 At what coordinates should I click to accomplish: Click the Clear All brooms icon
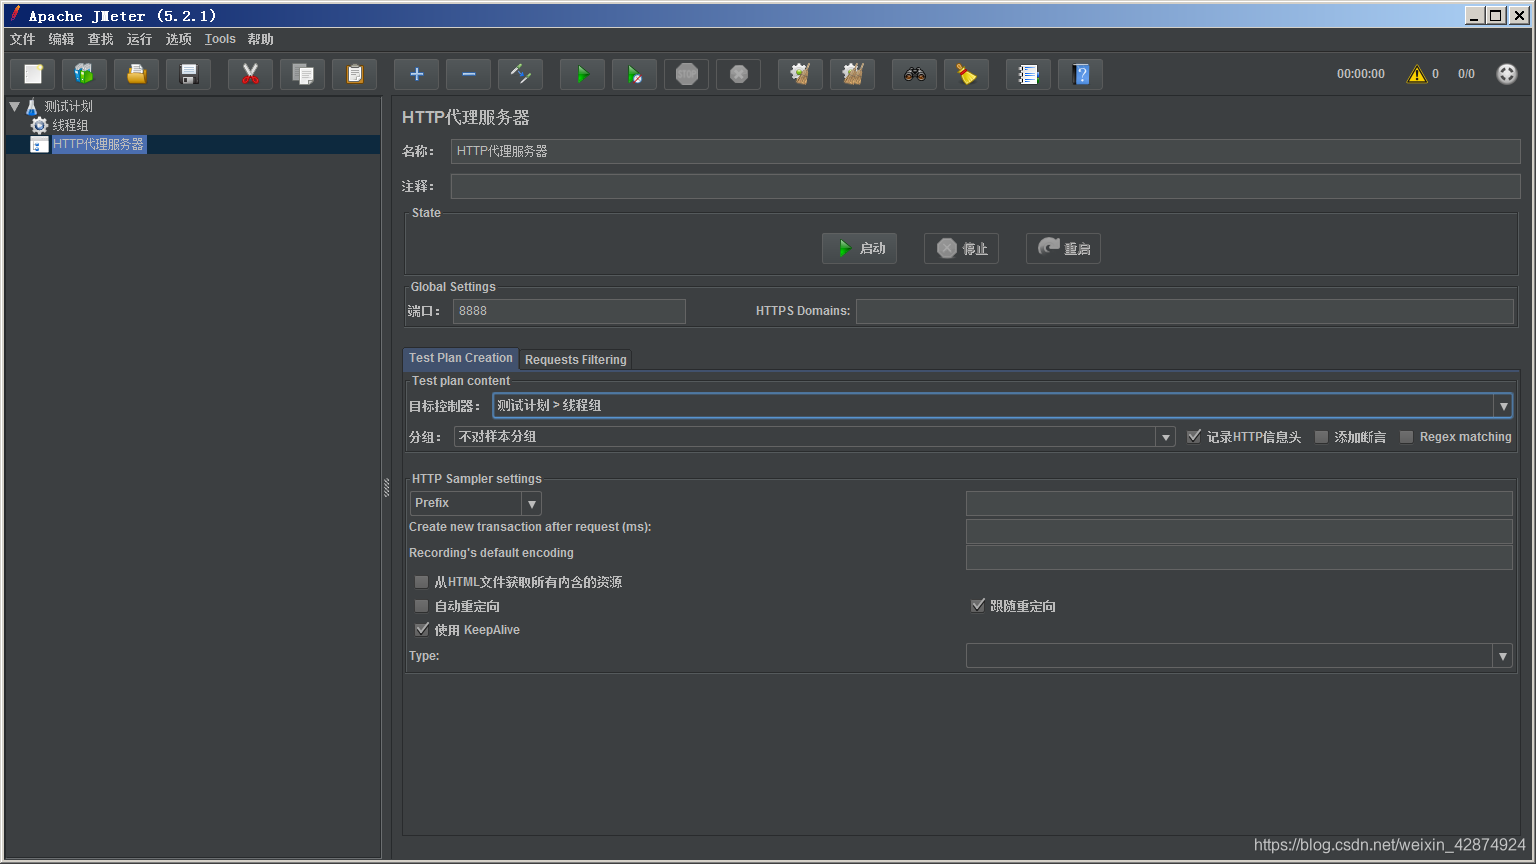coord(852,74)
